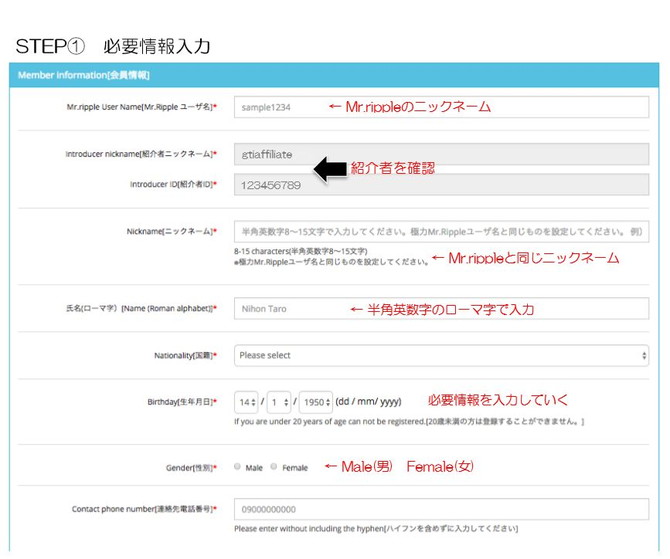Click the under 20 years age notice text
670x559 pixels.
click(408, 421)
